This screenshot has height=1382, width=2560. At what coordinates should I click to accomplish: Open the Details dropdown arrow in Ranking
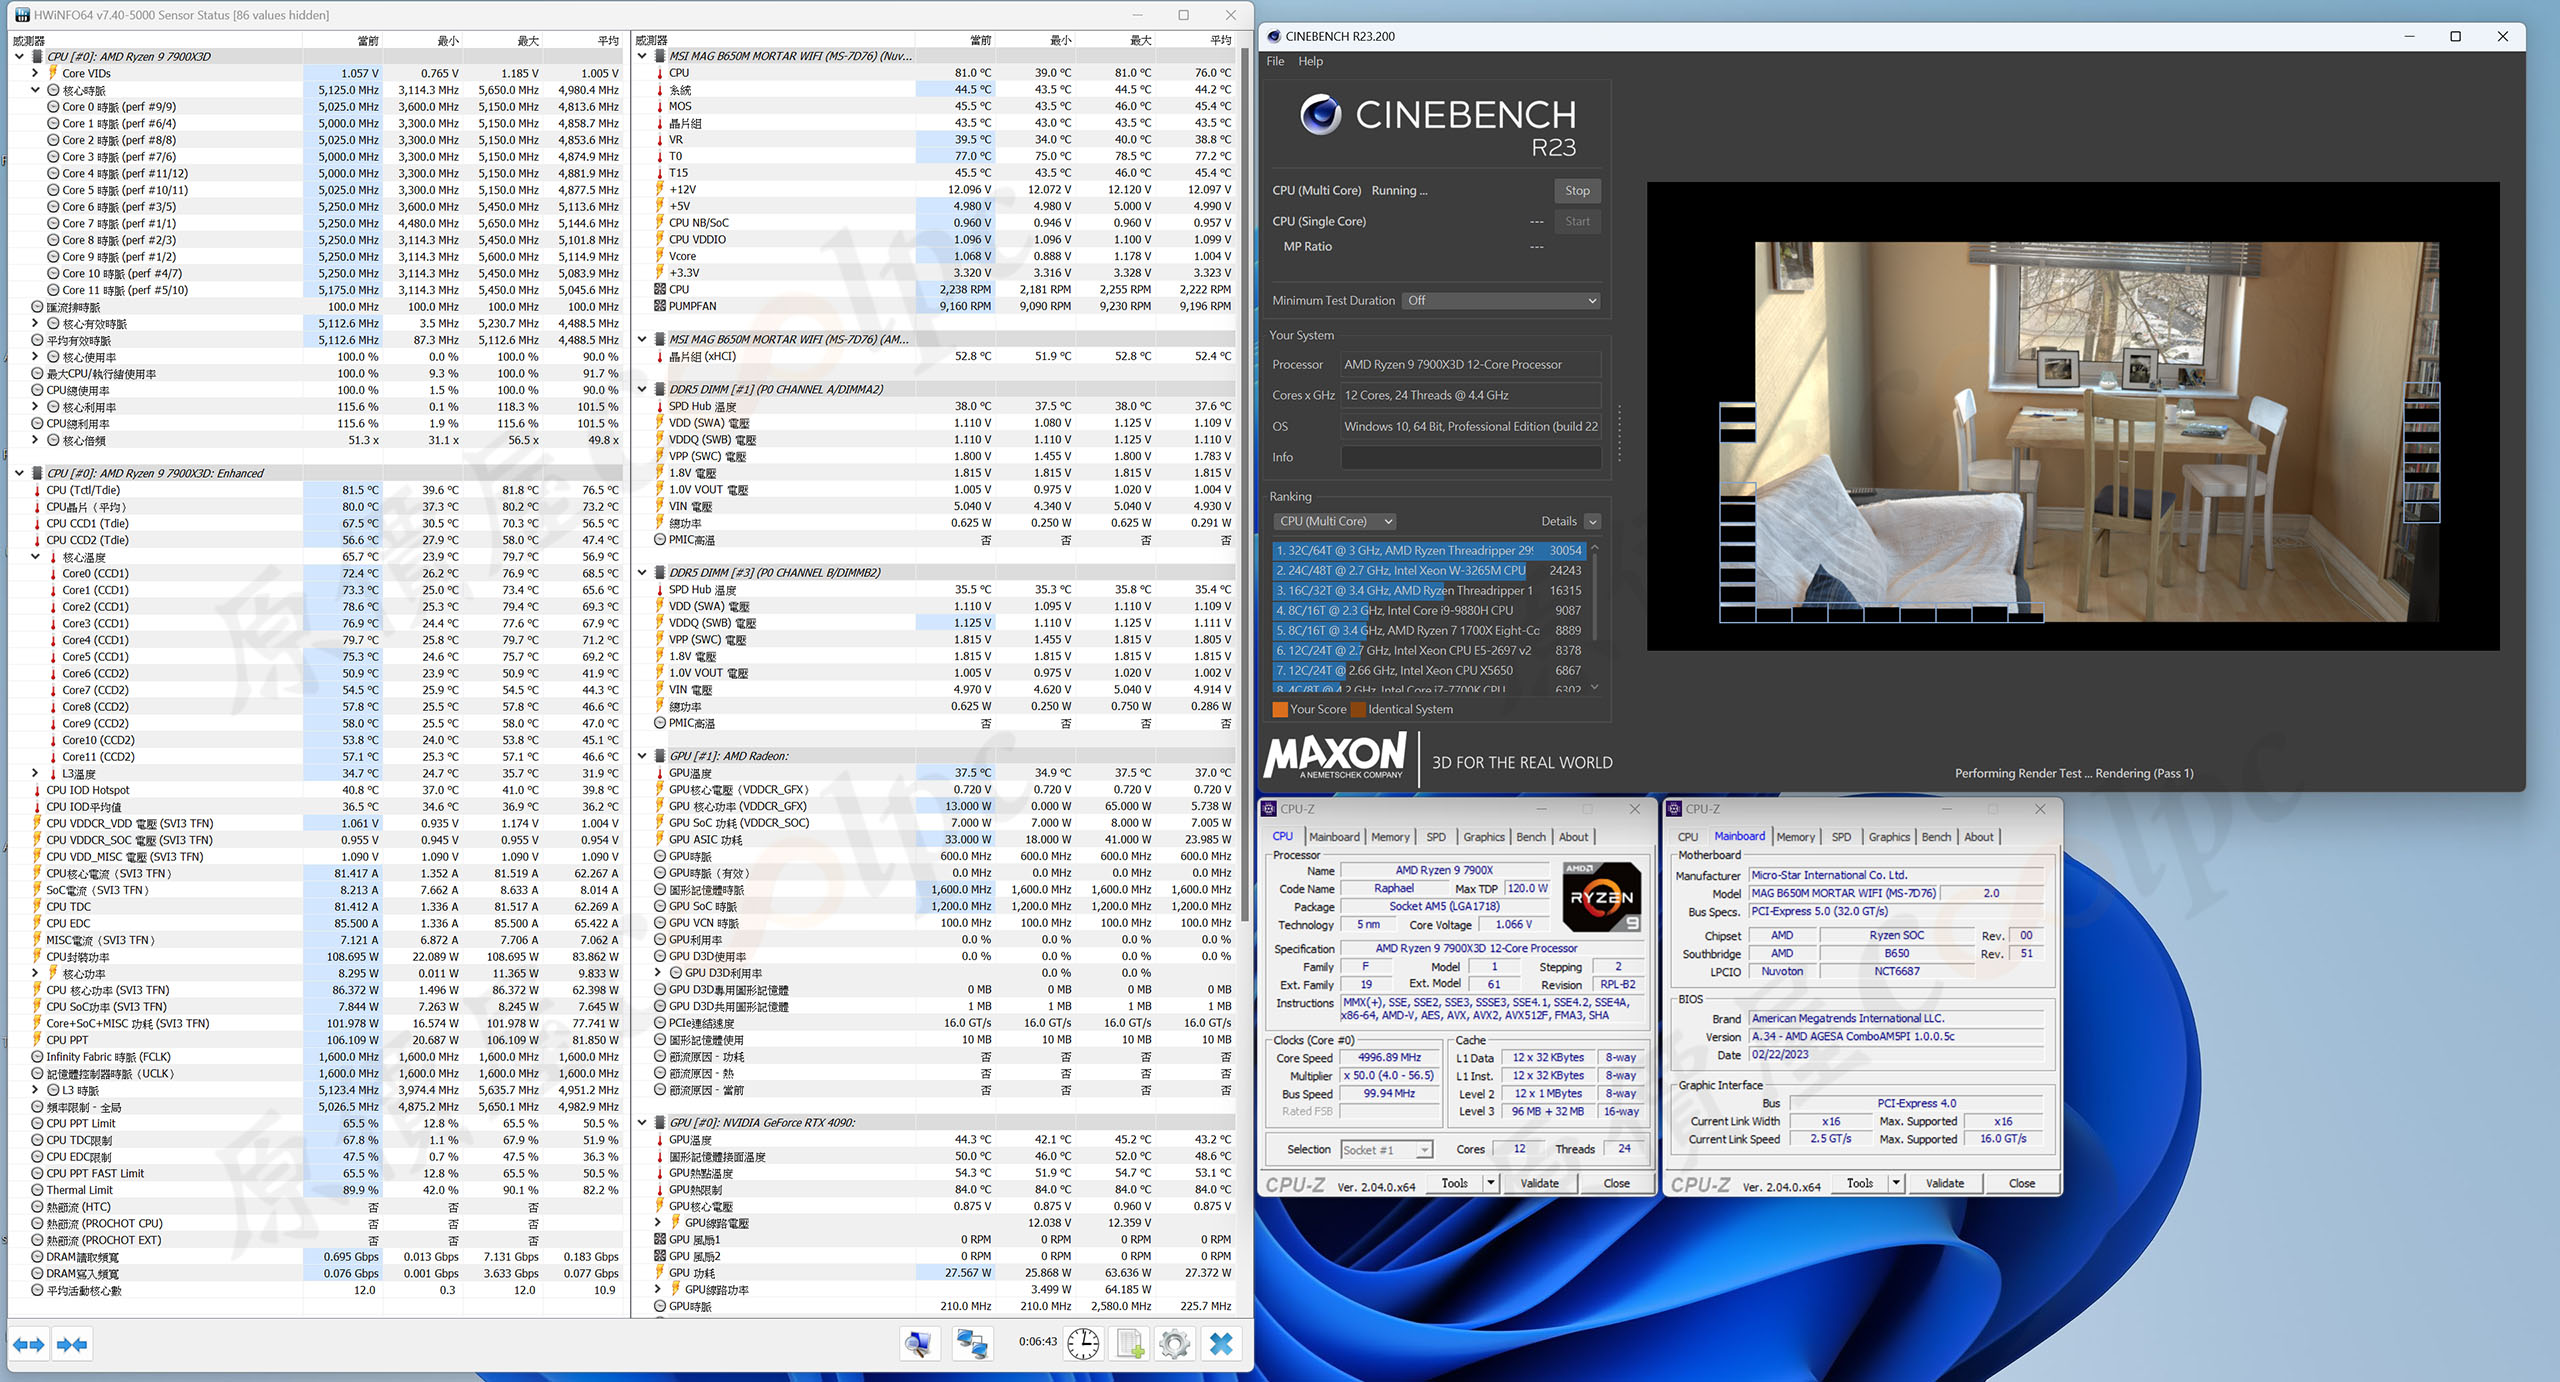(1592, 521)
